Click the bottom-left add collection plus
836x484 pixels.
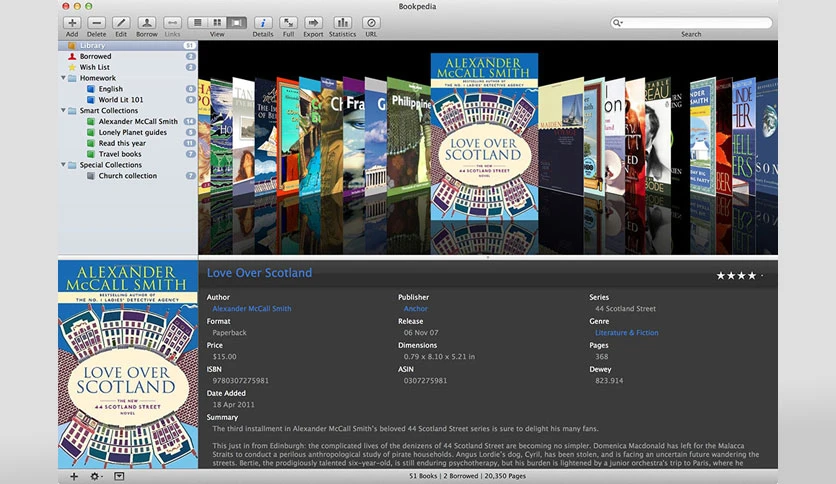click(74, 477)
